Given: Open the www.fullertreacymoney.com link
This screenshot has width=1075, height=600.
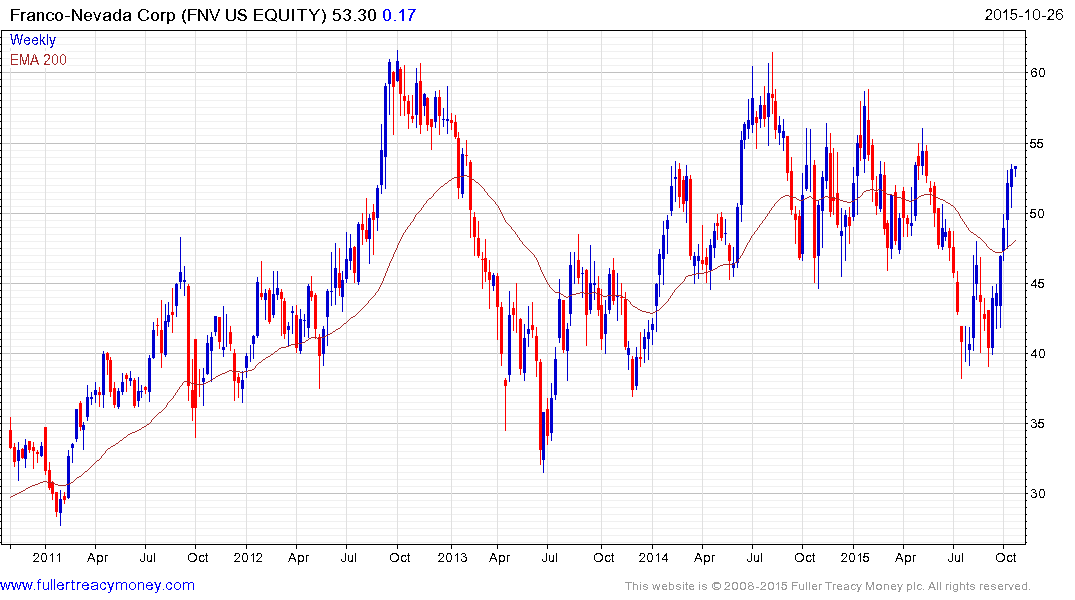Looking at the screenshot, I should [97, 586].
